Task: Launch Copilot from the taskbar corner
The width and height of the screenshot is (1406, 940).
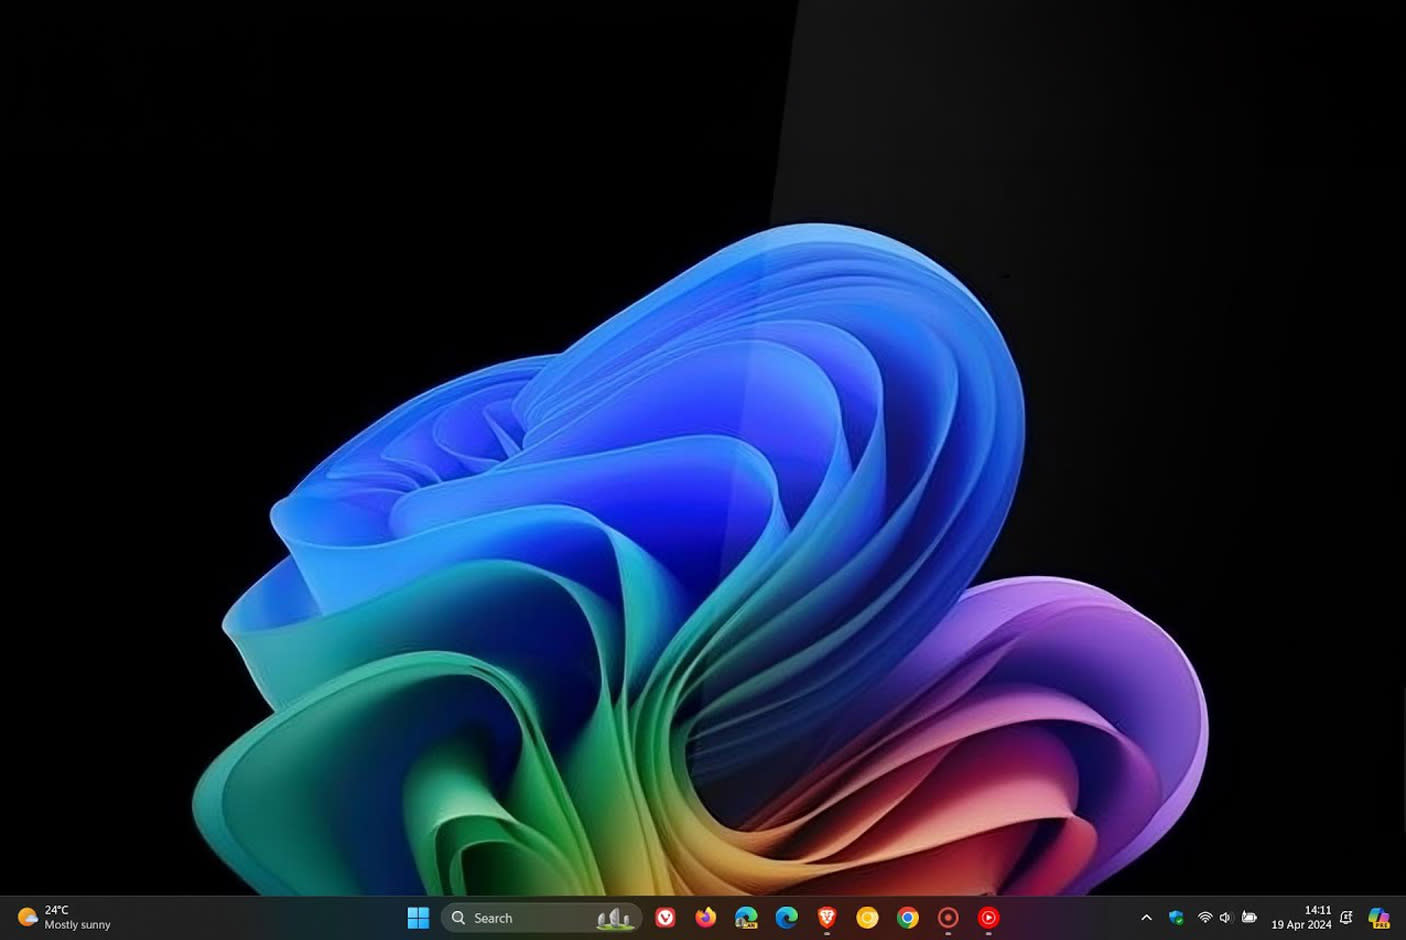Action: pos(1379,918)
